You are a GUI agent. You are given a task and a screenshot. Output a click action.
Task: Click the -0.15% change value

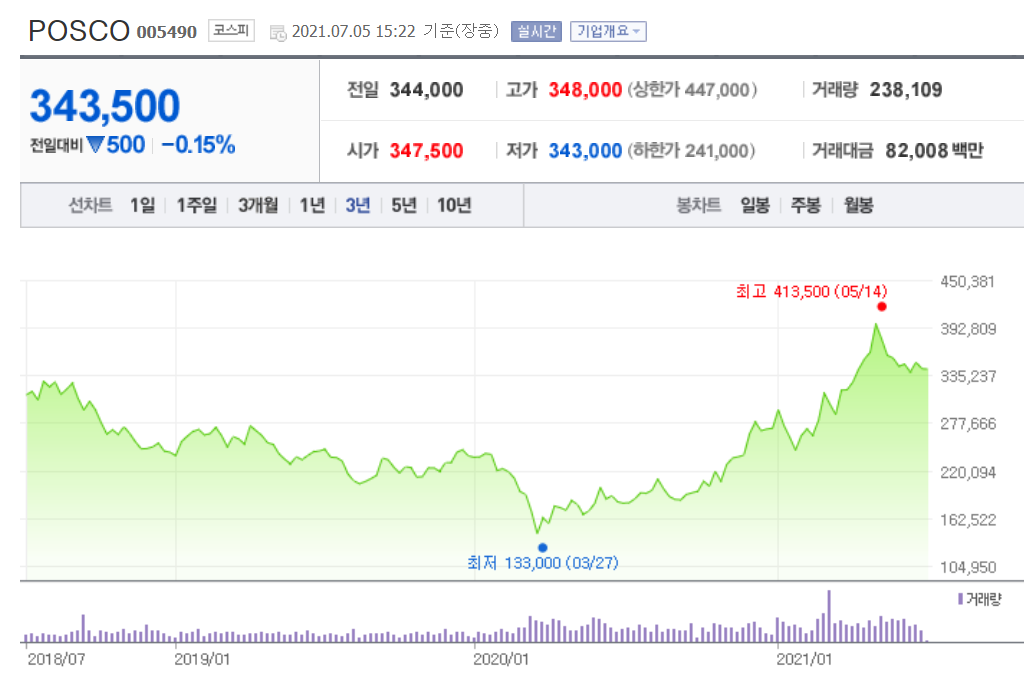click(198, 144)
